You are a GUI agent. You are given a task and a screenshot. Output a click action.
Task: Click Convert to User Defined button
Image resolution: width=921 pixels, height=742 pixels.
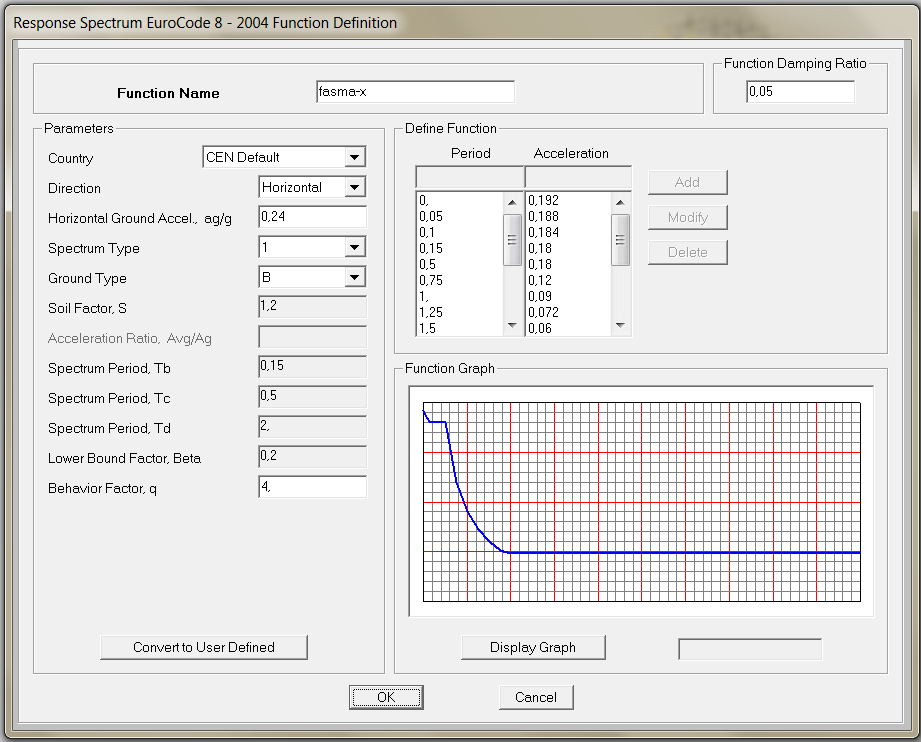tap(204, 647)
